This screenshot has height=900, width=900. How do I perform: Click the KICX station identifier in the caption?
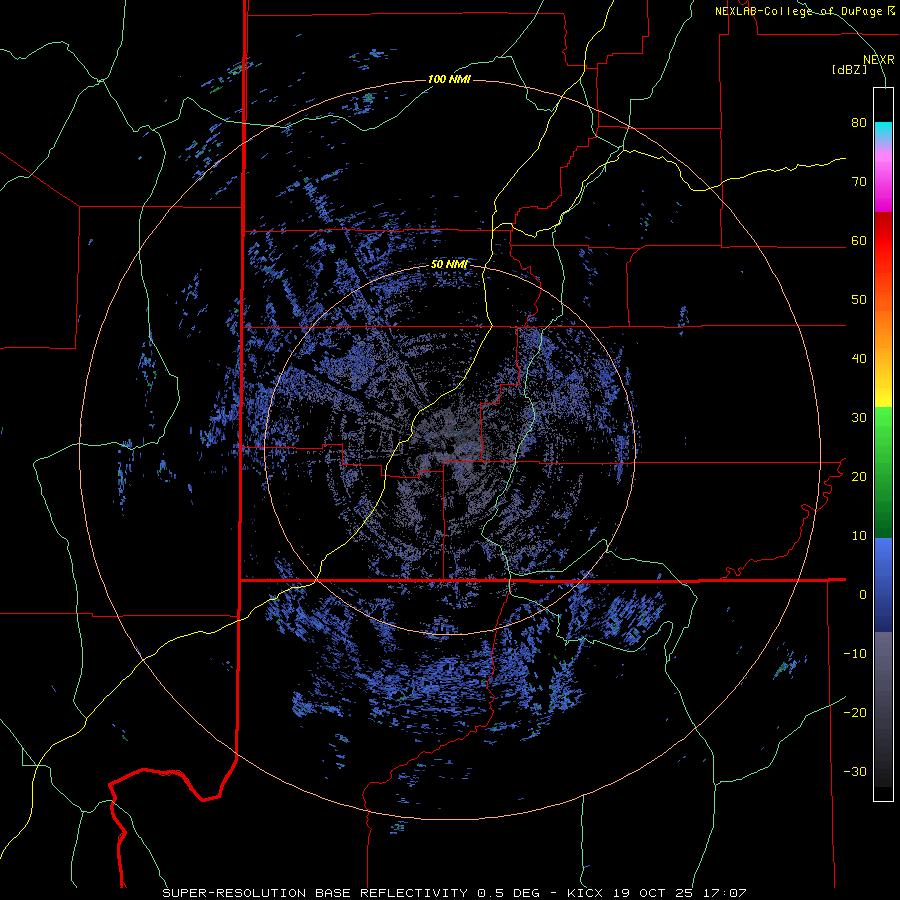pyautogui.click(x=586, y=893)
